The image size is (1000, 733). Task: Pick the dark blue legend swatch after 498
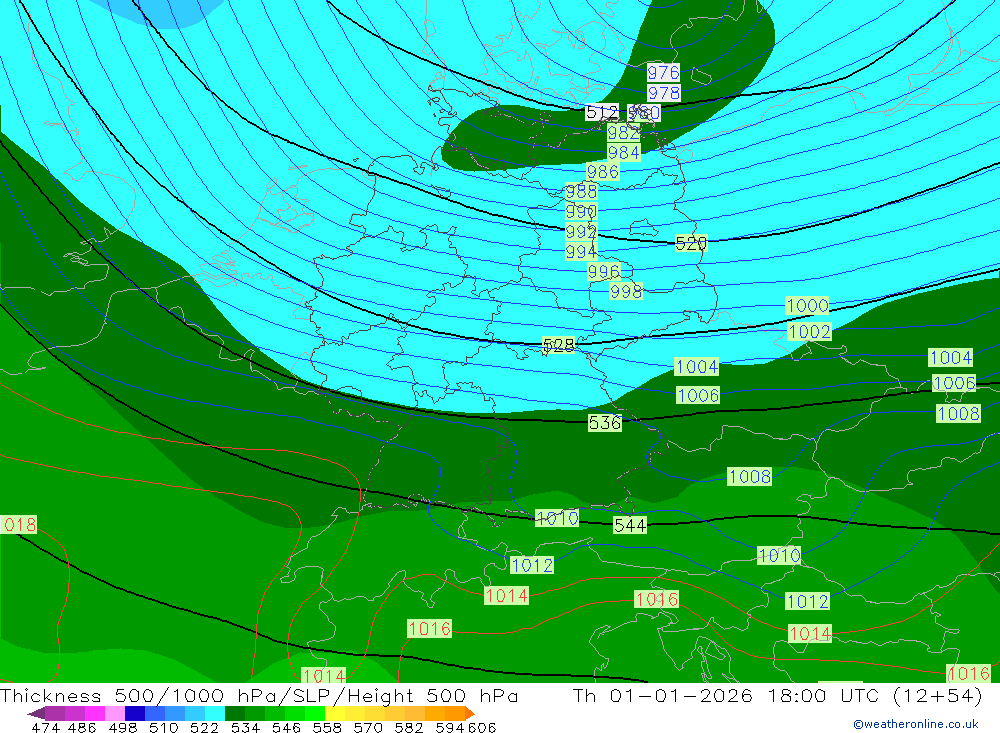[135, 713]
